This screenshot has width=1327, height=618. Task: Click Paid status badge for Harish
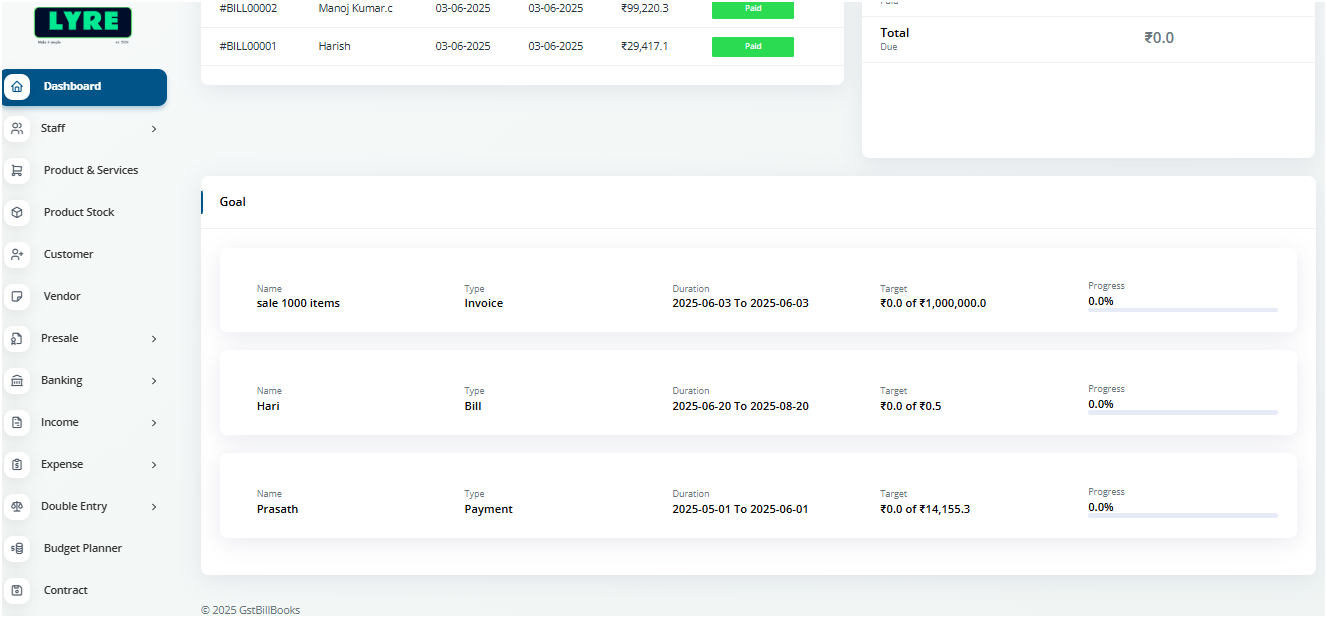pos(752,47)
